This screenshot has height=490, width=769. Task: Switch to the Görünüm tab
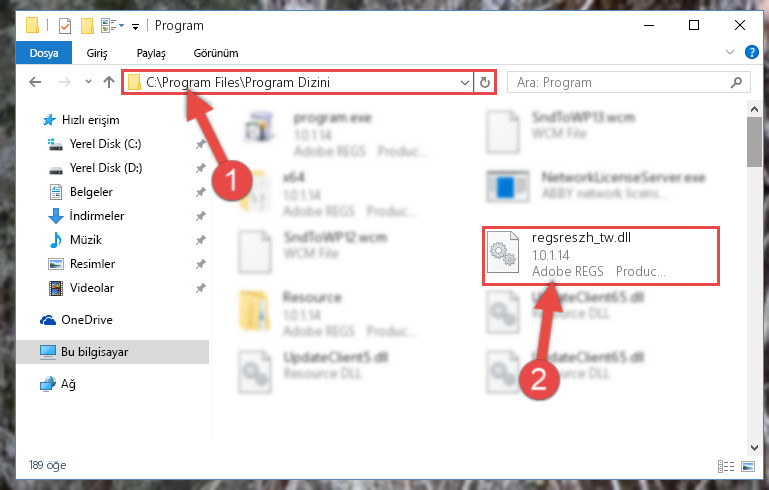click(216, 53)
